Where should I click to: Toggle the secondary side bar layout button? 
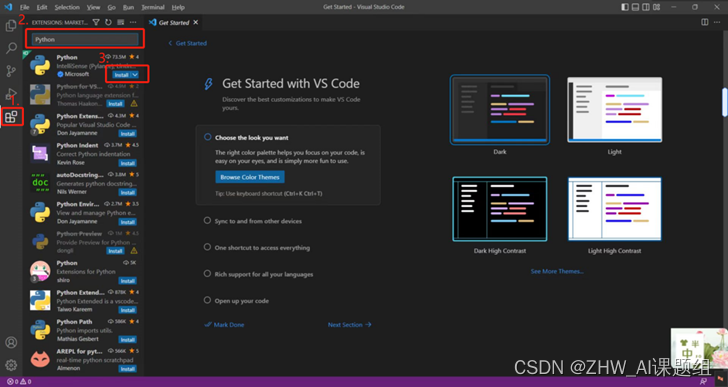click(x=646, y=7)
